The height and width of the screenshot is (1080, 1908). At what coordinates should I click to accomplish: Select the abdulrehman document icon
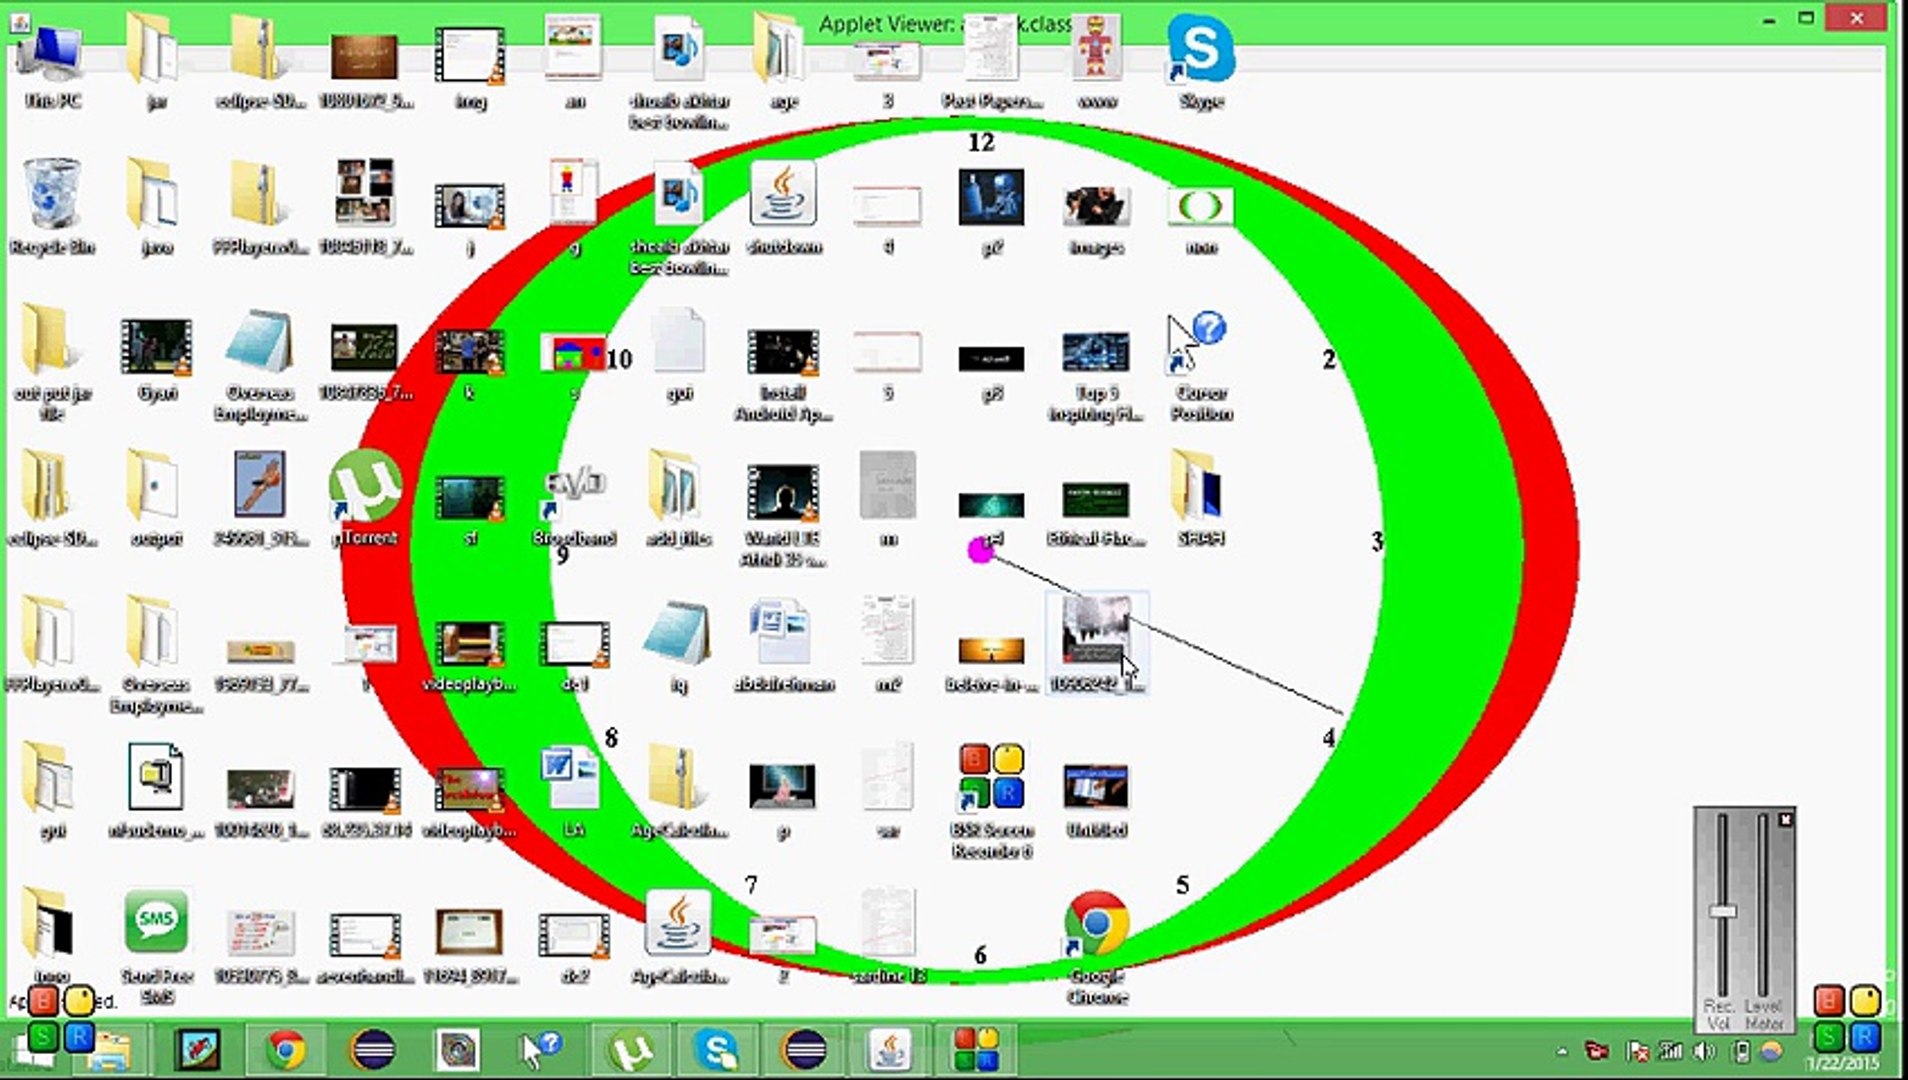pyautogui.click(x=784, y=646)
